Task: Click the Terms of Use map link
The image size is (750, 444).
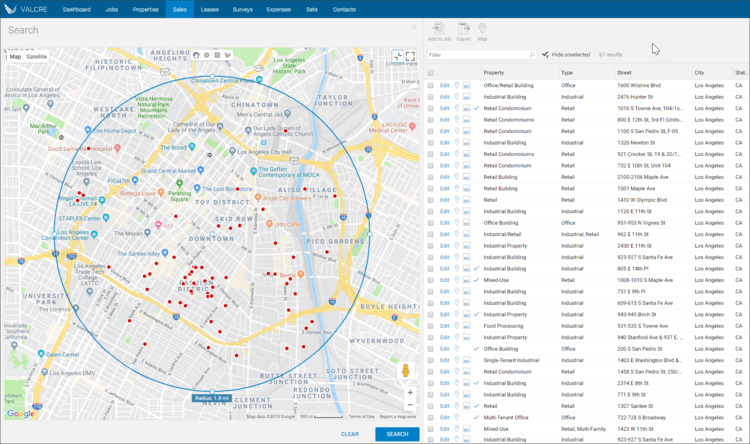Action: point(361,417)
